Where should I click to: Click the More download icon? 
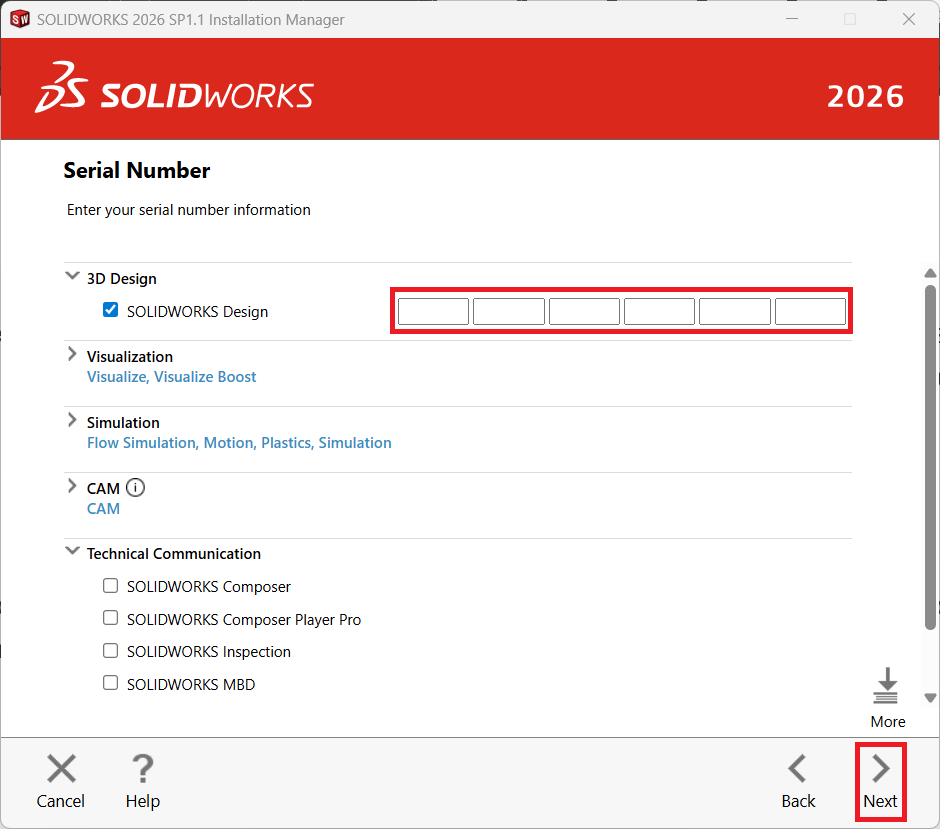click(886, 687)
